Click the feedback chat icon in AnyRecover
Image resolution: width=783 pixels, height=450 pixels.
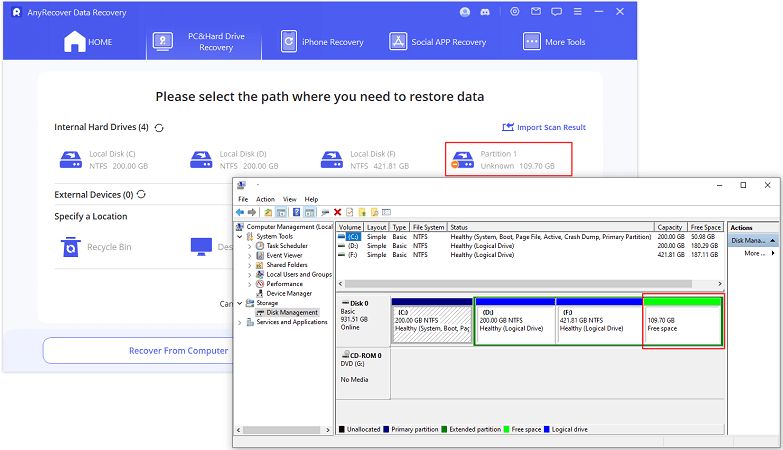556,11
